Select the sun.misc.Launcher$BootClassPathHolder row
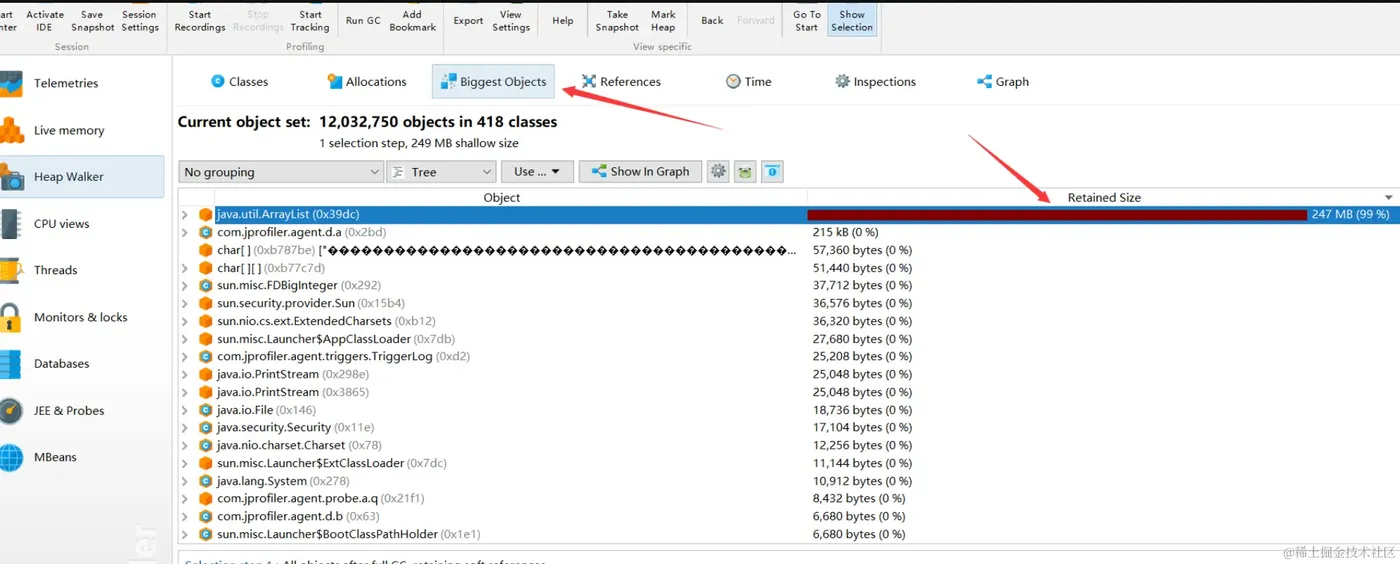 788,534
